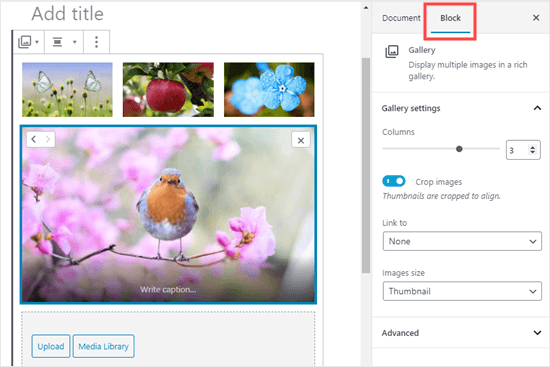Open the three-dot more options menu

coord(96,42)
